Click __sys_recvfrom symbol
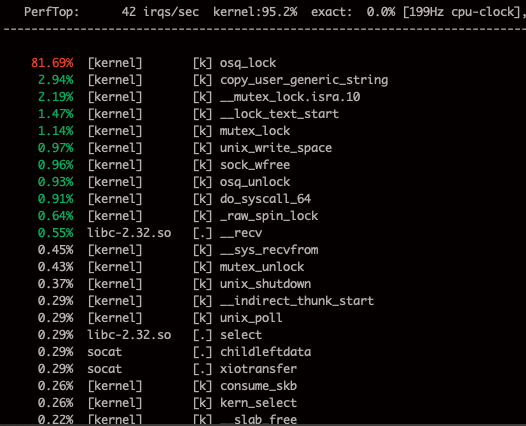Viewport: 526px width, 426px height. click(269, 250)
